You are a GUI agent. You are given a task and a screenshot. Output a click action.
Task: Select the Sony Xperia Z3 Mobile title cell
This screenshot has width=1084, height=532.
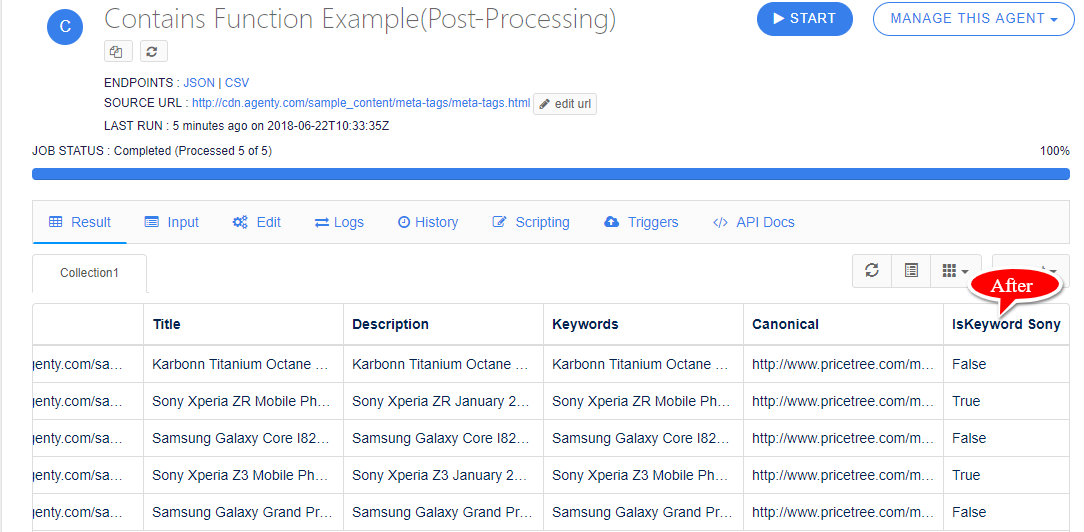tap(243, 475)
